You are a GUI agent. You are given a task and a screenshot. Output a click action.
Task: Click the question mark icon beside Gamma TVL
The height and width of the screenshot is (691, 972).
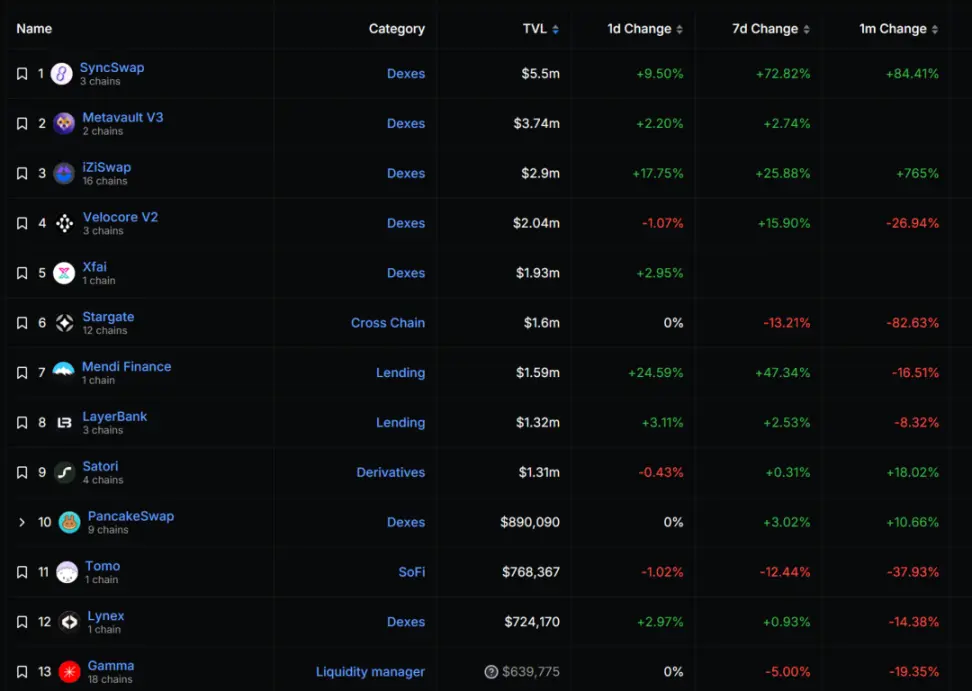tap(491, 672)
